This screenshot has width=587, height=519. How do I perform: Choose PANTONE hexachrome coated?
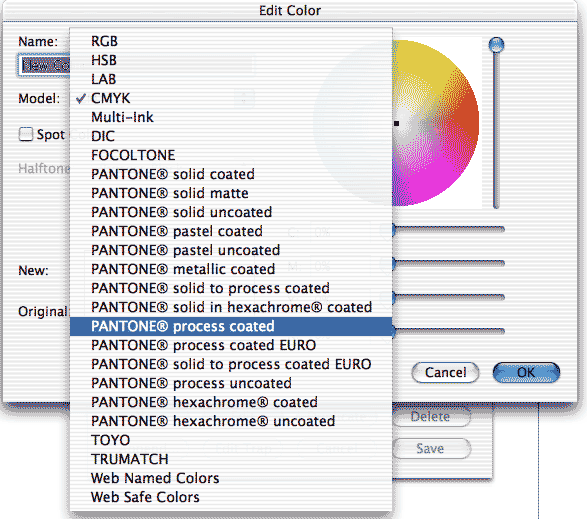(231, 403)
